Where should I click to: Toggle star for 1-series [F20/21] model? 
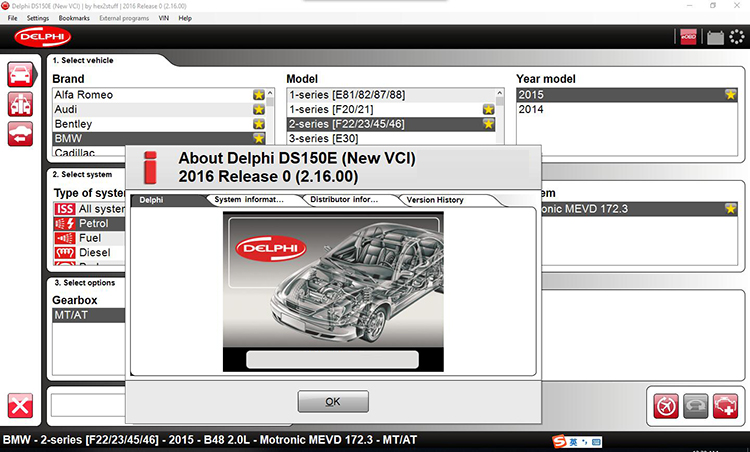click(x=488, y=109)
